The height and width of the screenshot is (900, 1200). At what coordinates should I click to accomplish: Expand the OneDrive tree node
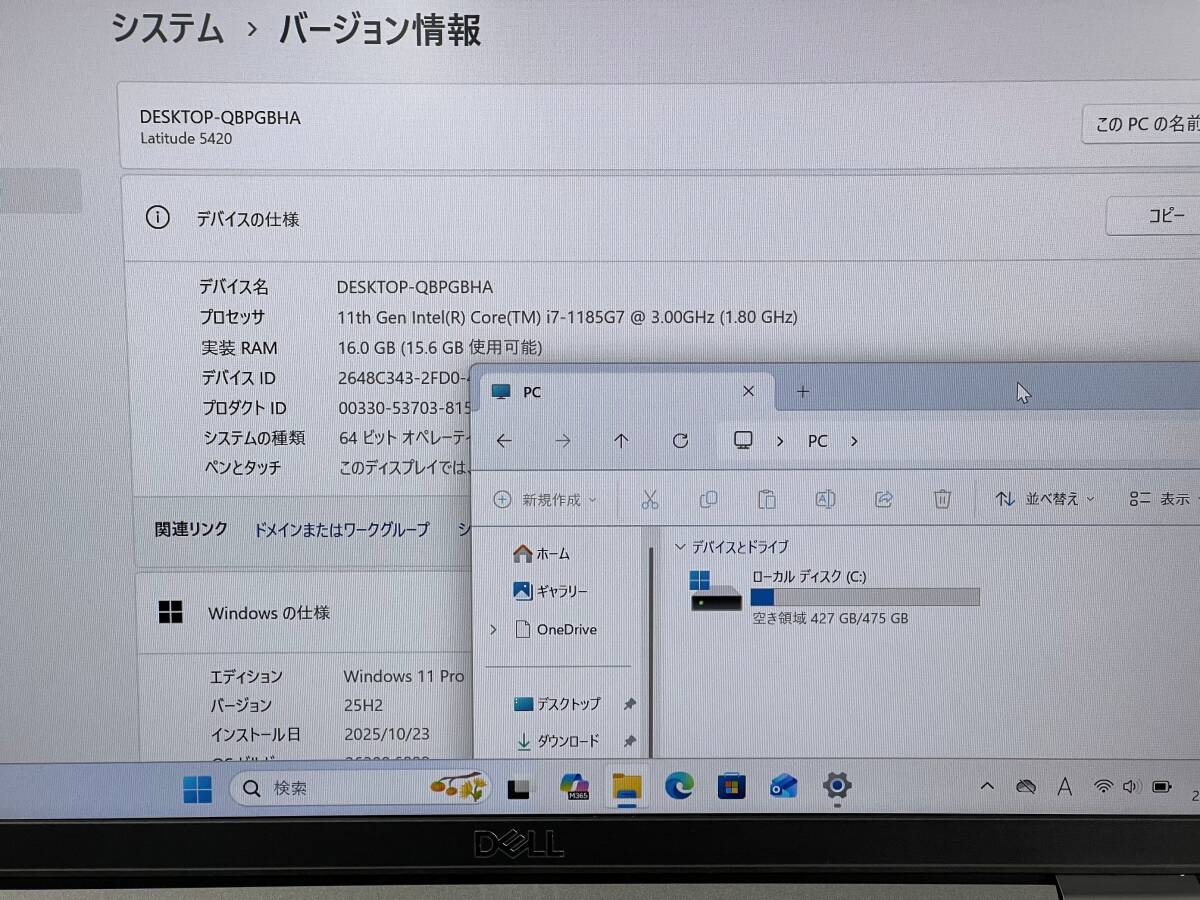point(493,629)
